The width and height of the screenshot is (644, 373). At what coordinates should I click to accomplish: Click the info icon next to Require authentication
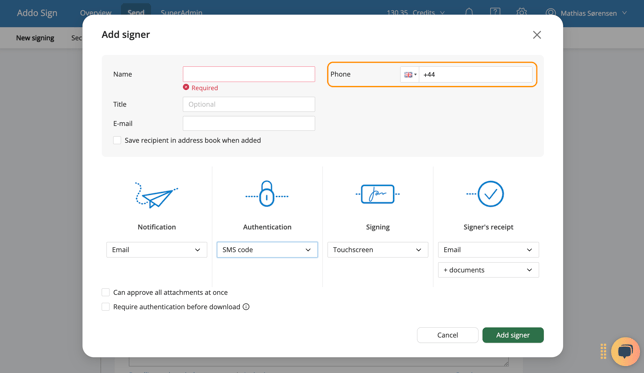[246, 307]
